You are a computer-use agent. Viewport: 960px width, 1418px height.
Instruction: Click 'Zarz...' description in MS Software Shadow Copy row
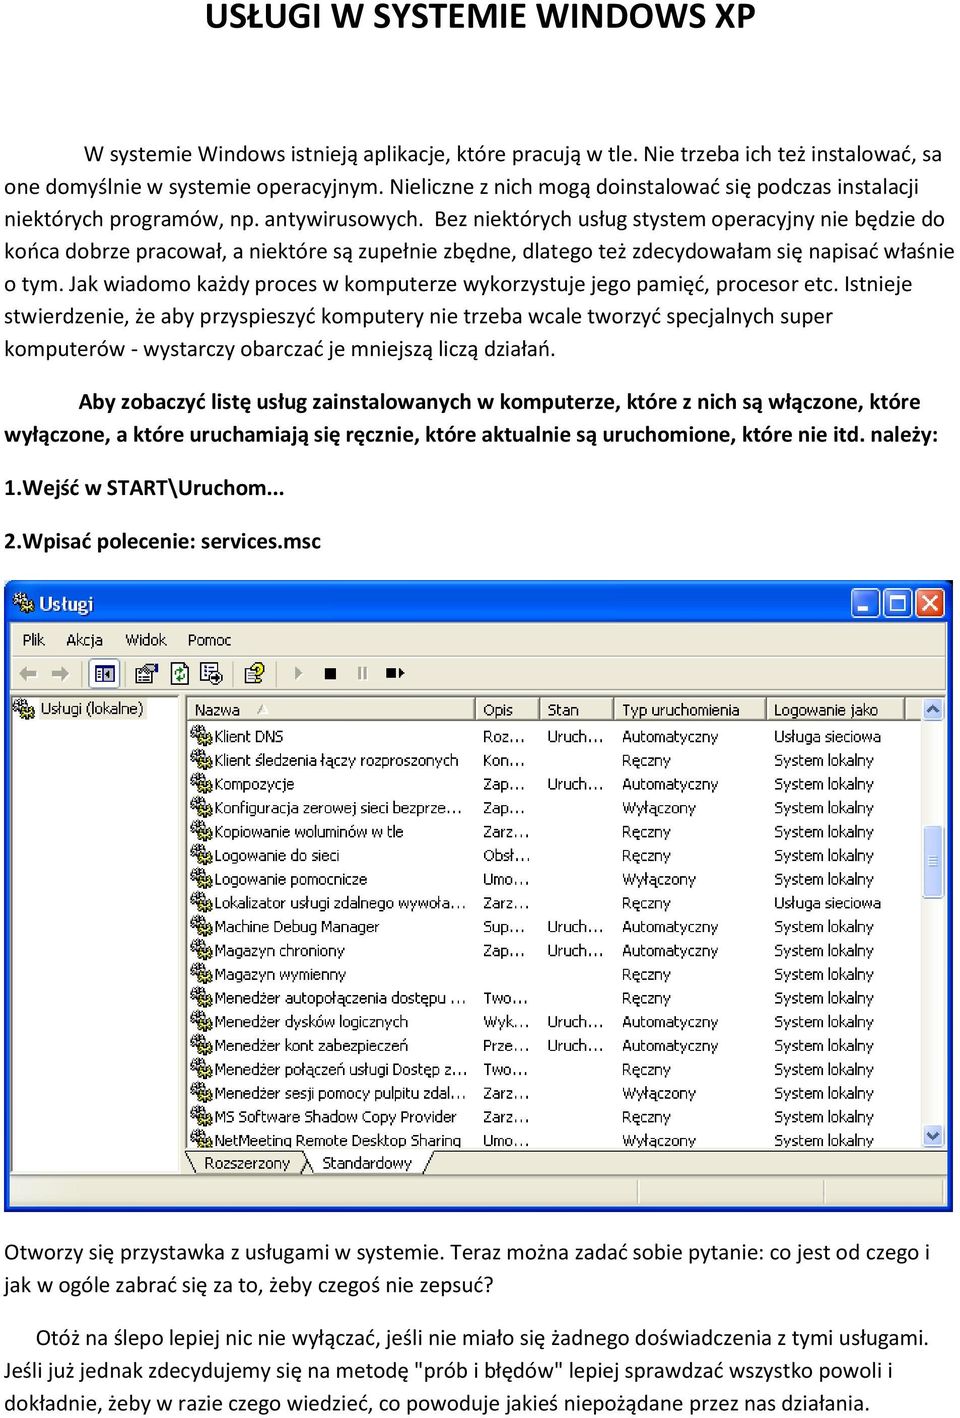506,1117
